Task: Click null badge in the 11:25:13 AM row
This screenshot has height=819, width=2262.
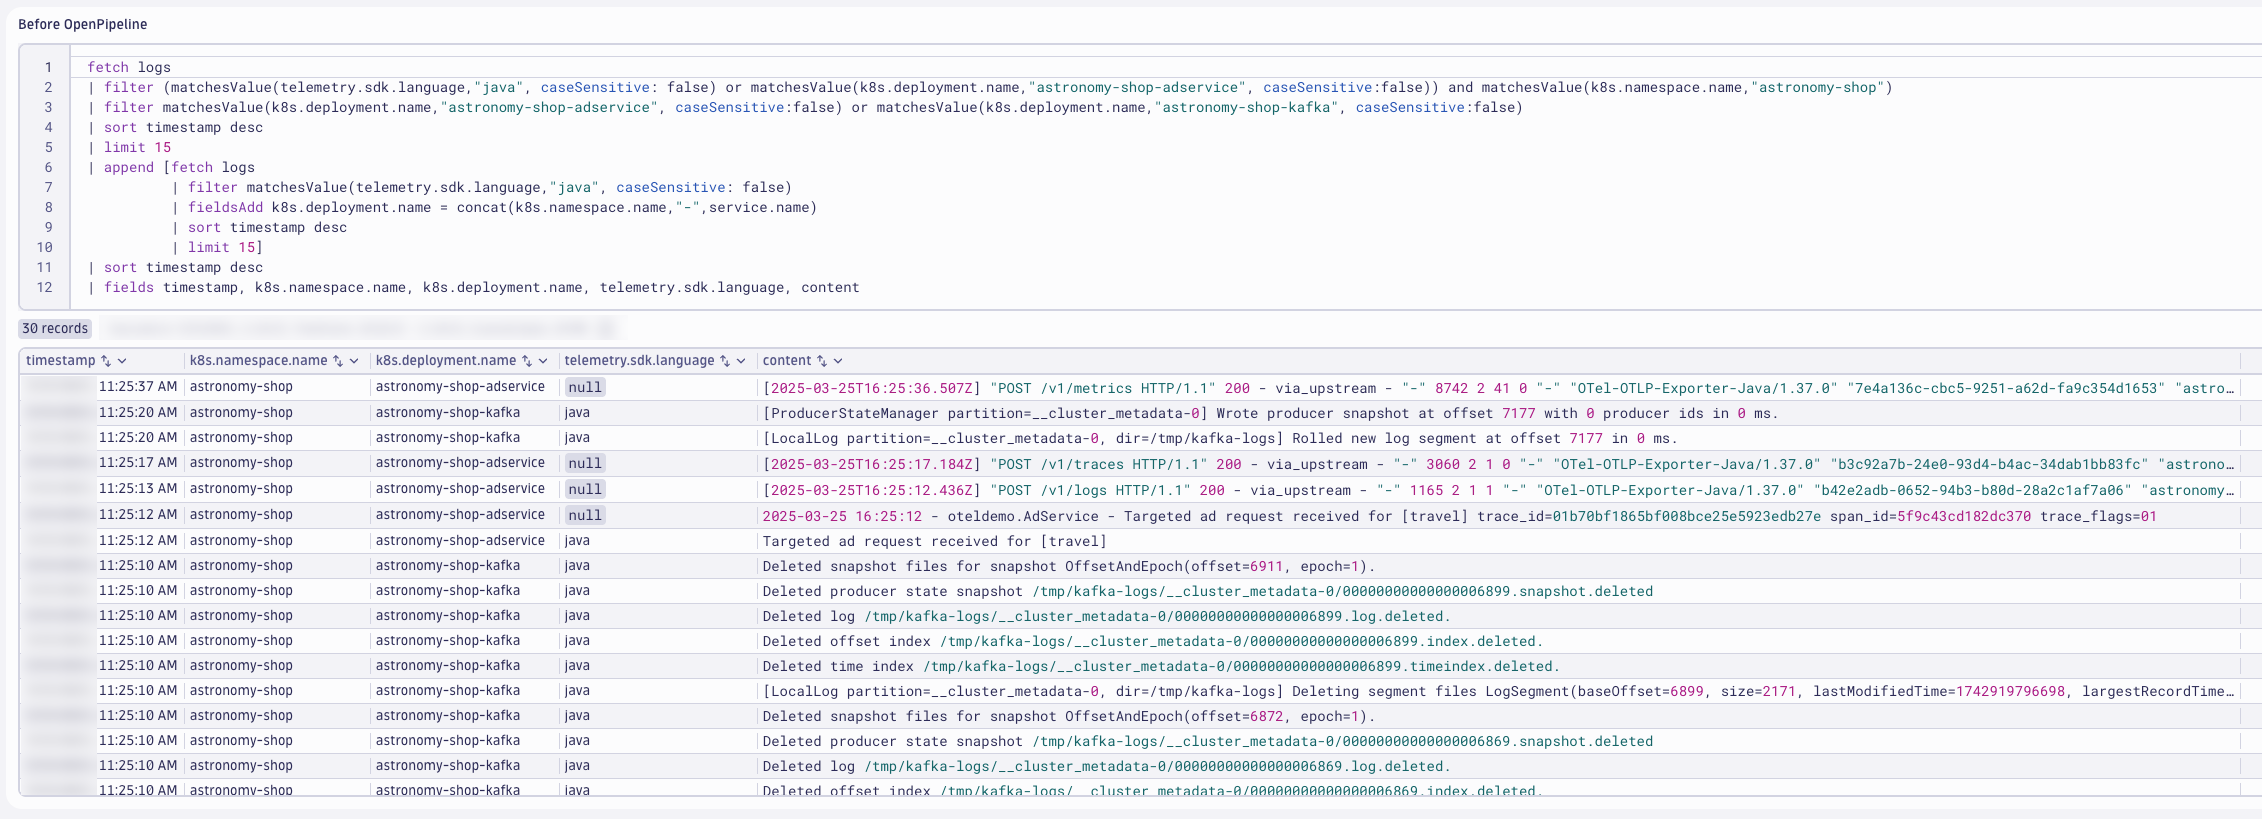Action: tap(585, 490)
